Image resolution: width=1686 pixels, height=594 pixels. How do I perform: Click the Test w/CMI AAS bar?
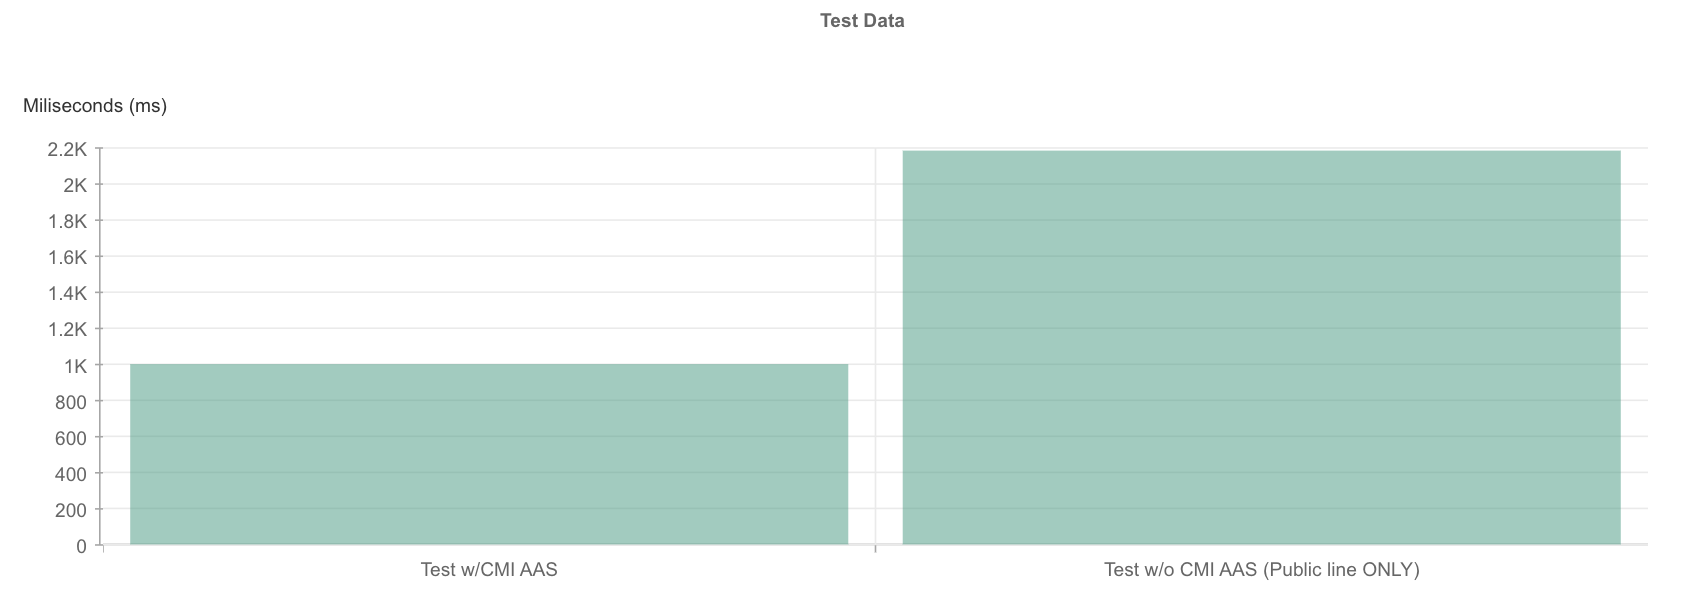click(489, 454)
